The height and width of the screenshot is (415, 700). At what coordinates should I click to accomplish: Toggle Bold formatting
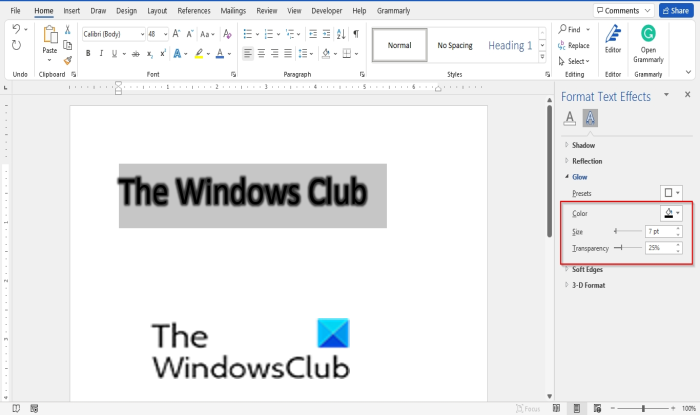click(88, 54)
